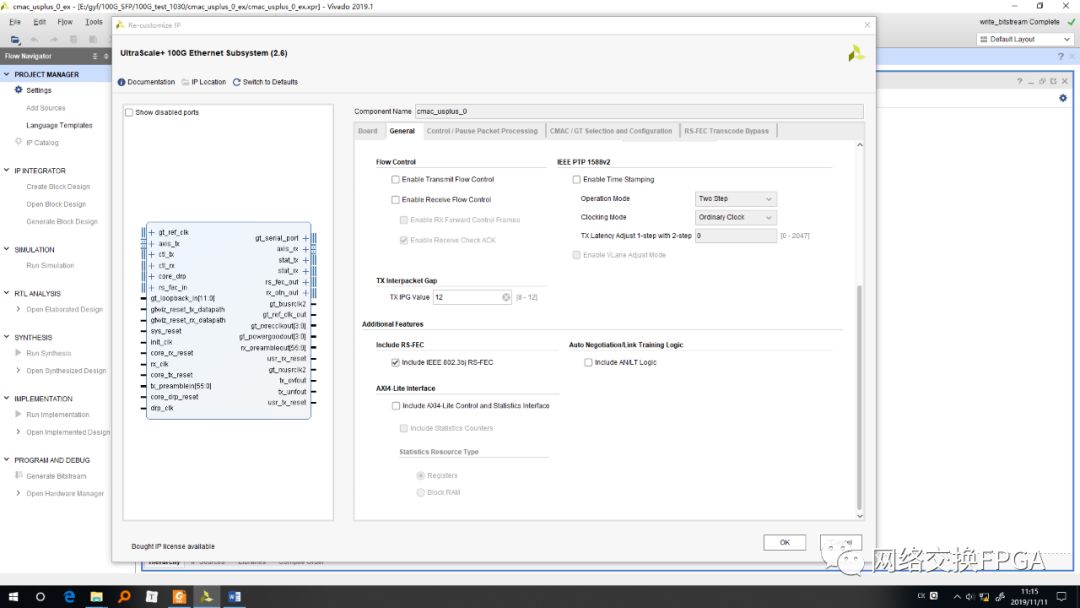Check Include AN/LT Logic
This screenshot has width=1080, height=608.
tap(588, 362)
